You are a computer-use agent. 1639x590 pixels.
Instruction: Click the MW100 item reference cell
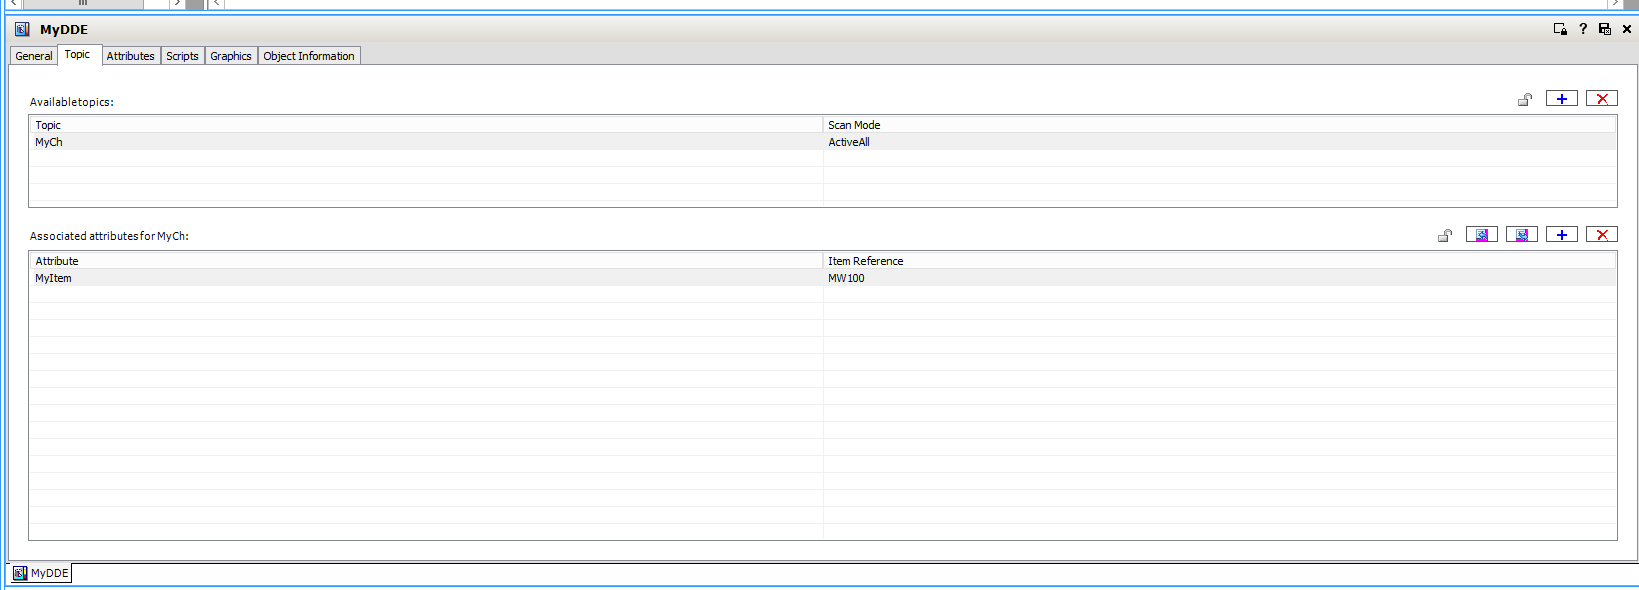(x=846, y=278)
